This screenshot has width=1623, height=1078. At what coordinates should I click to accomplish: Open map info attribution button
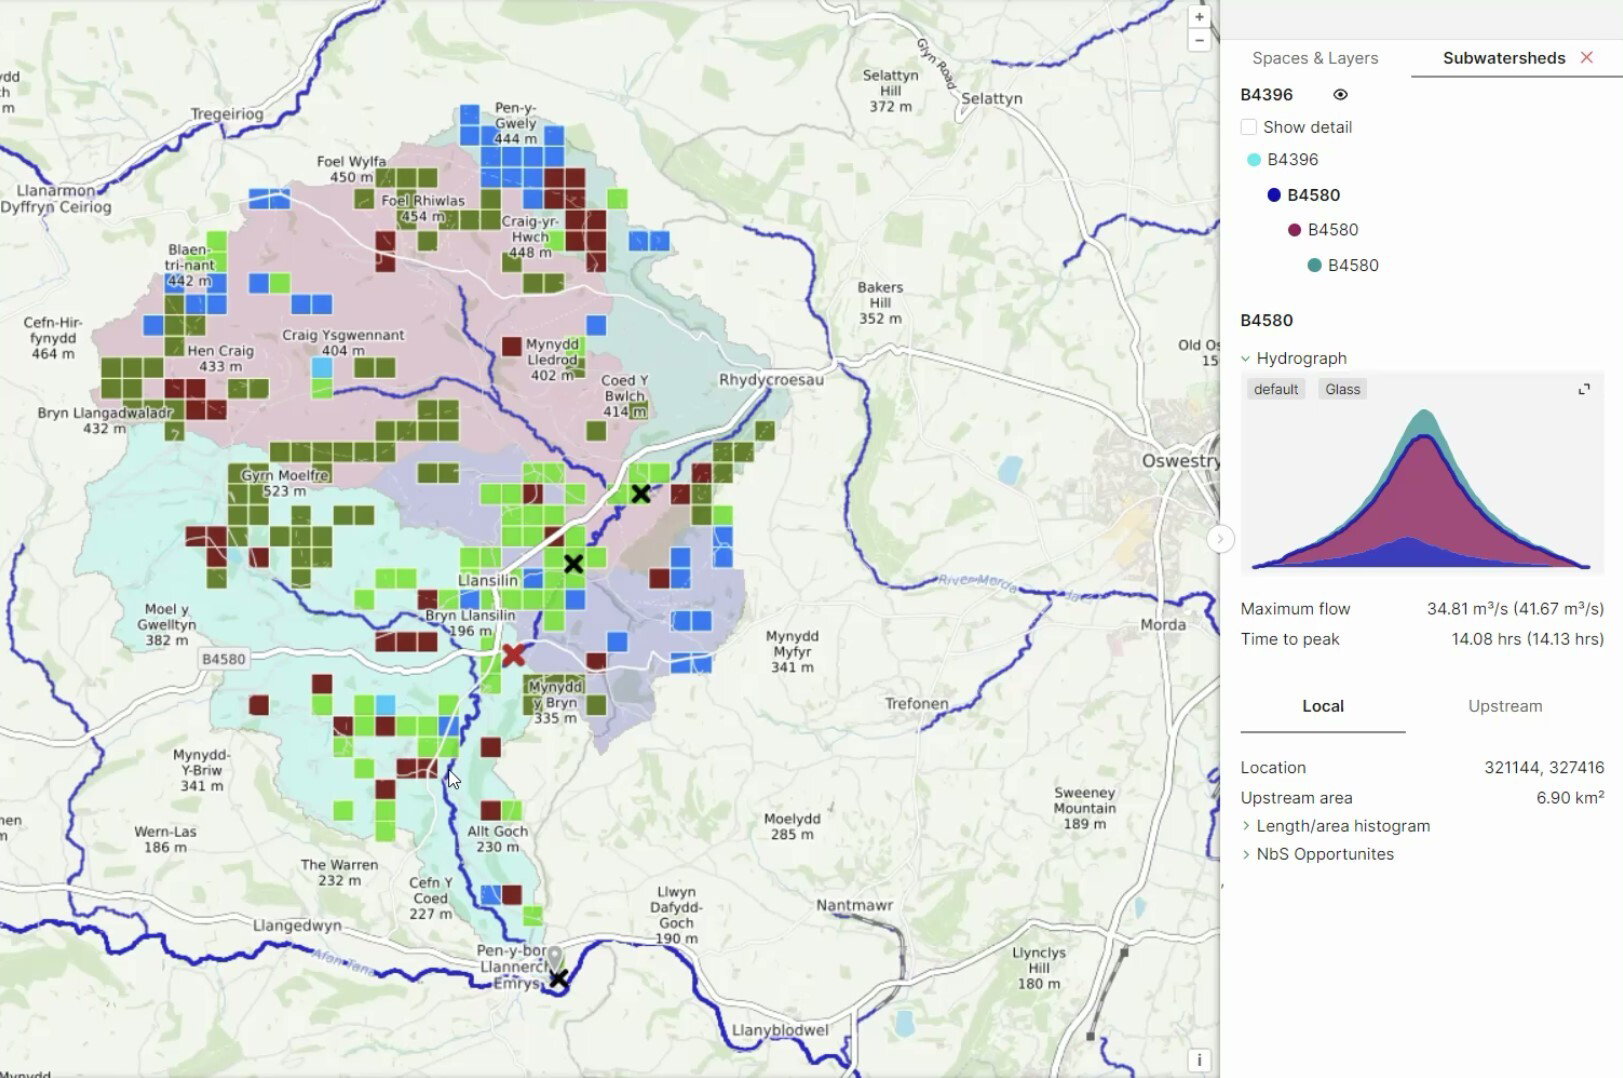pyautogui.click(x=1199, y=1060)
